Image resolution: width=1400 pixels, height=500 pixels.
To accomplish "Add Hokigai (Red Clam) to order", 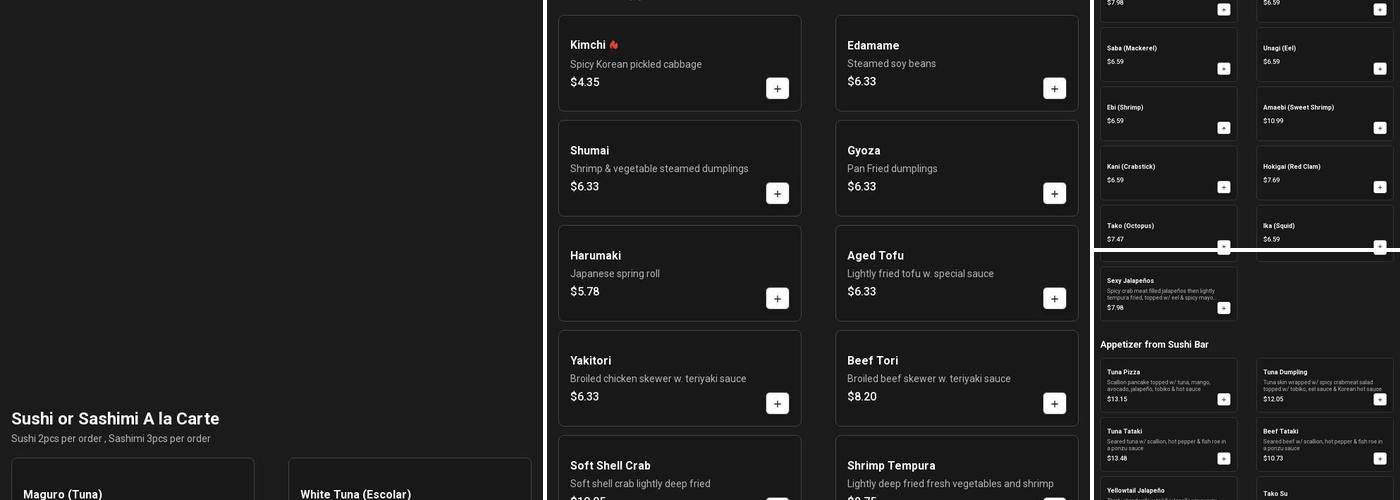I will [1379, 187].
